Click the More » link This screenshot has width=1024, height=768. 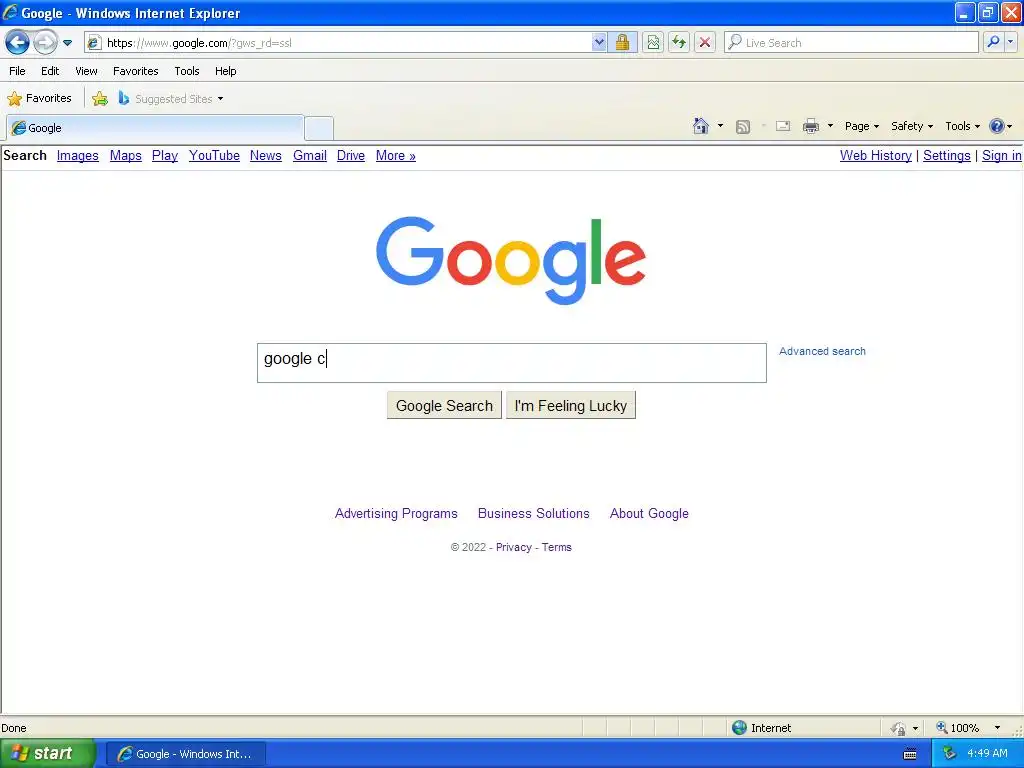(396, 155)
